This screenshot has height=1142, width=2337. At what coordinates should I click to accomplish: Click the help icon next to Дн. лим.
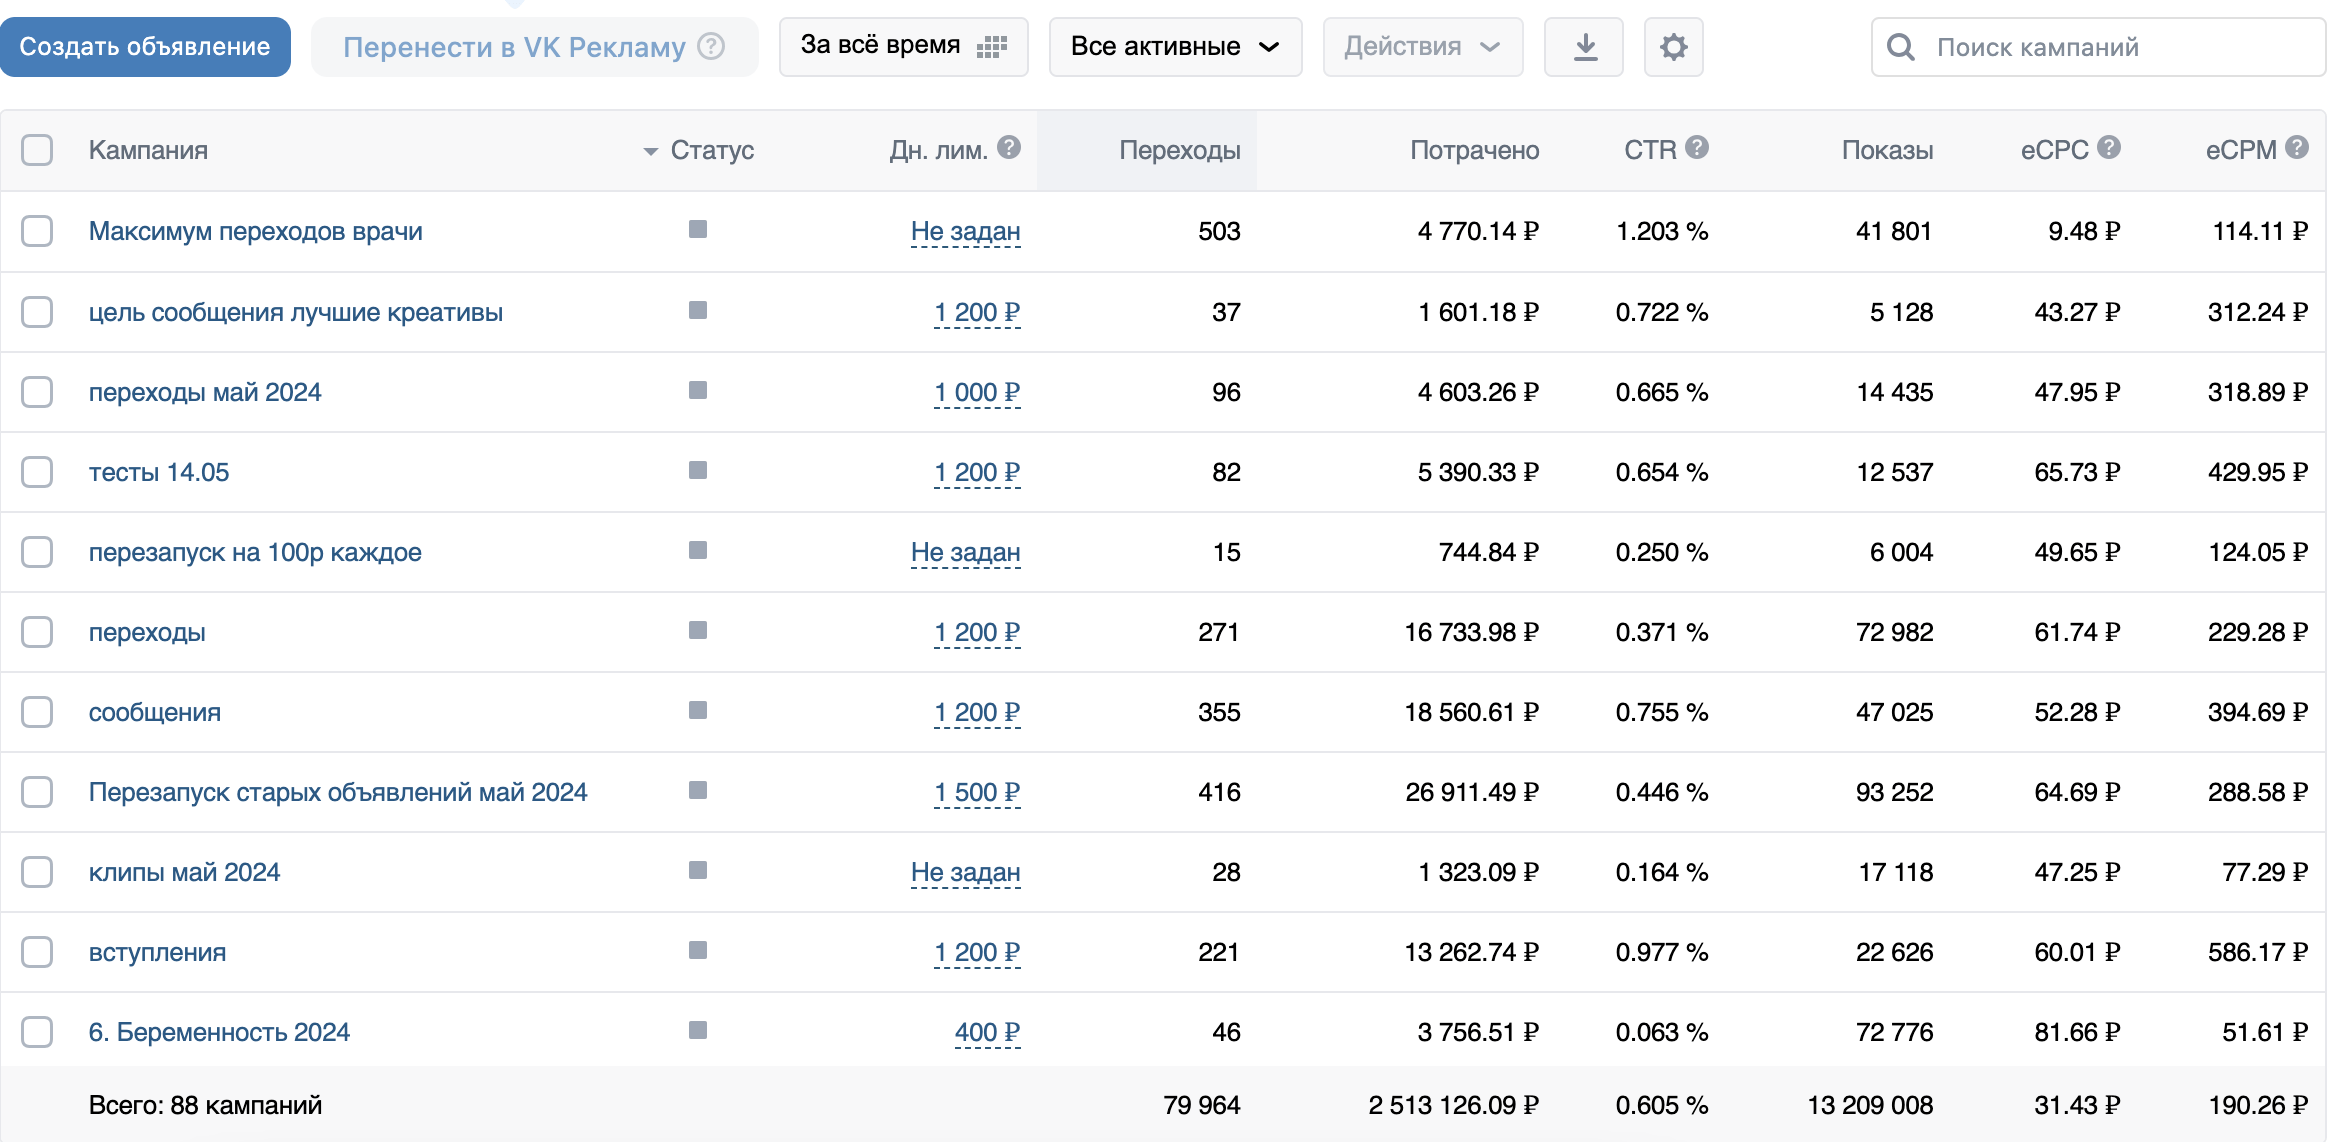(x=1009, y=148)
